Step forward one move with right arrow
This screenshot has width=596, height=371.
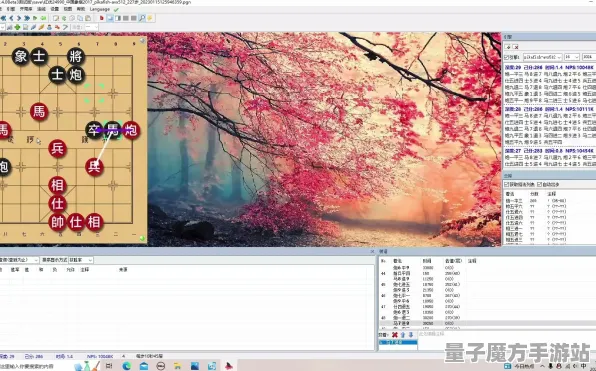click(x=19, y=18)
